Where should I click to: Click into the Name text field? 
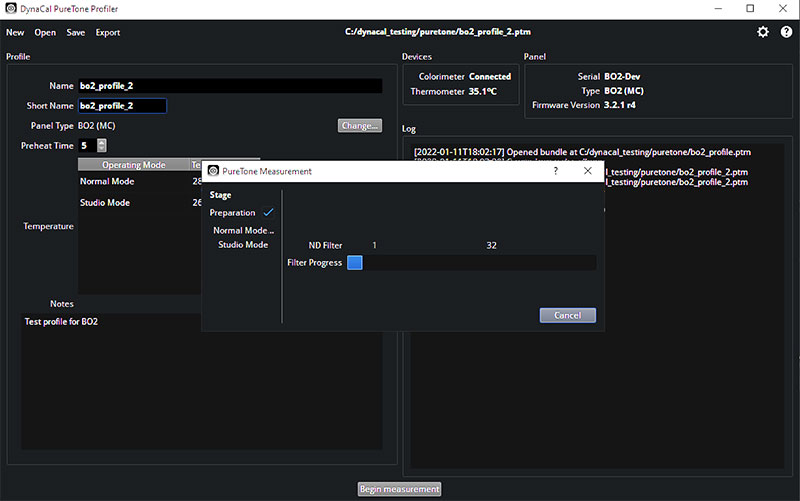point(229,86)
